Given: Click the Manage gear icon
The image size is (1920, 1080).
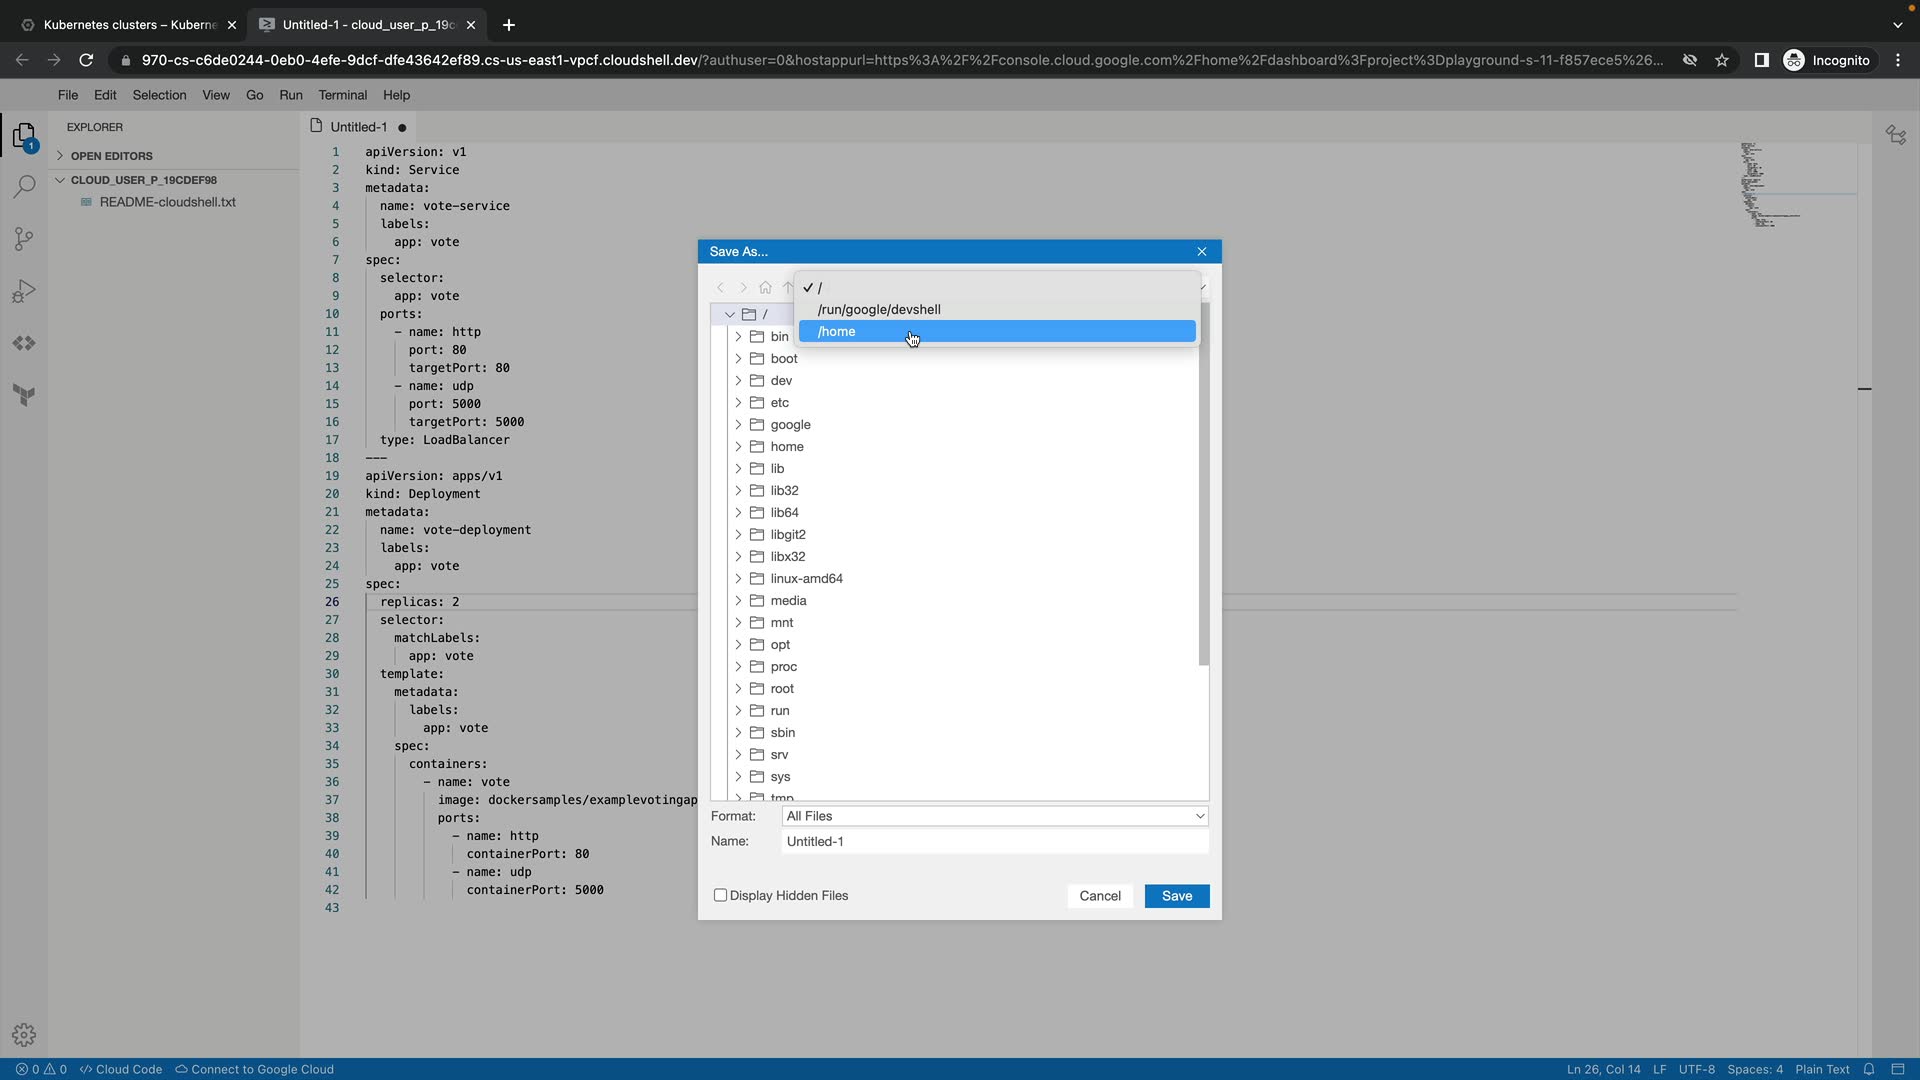Looking at the screenshot, I should tap(24, 1035).
